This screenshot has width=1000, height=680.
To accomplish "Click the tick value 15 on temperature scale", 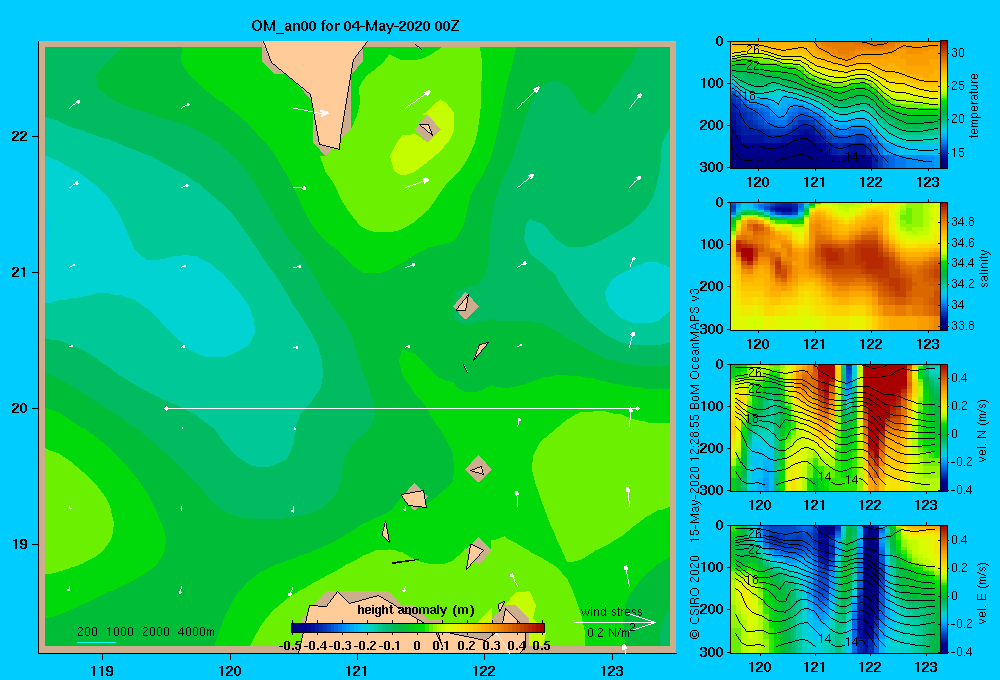I will click(x=958, y=152).
